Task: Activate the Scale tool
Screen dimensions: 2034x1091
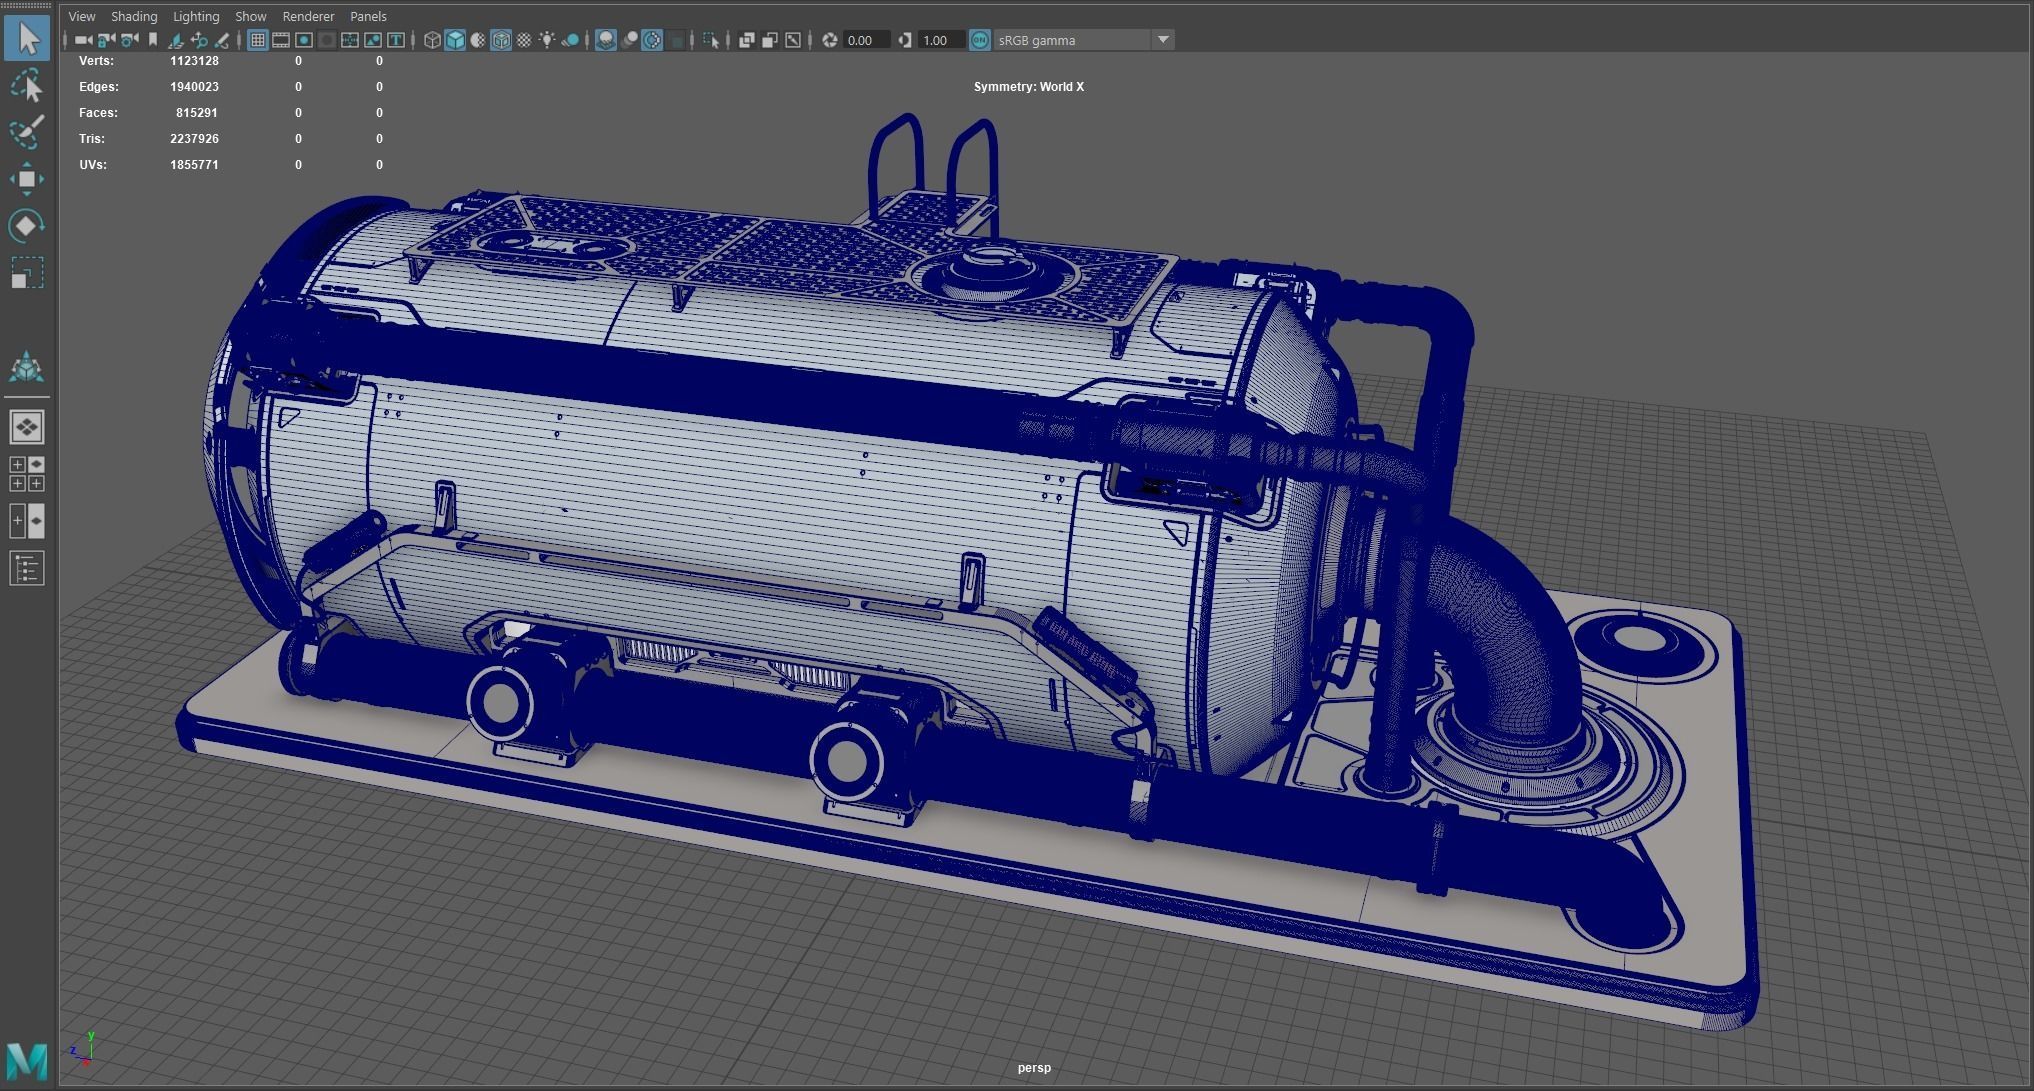Action: pos(27,272)
